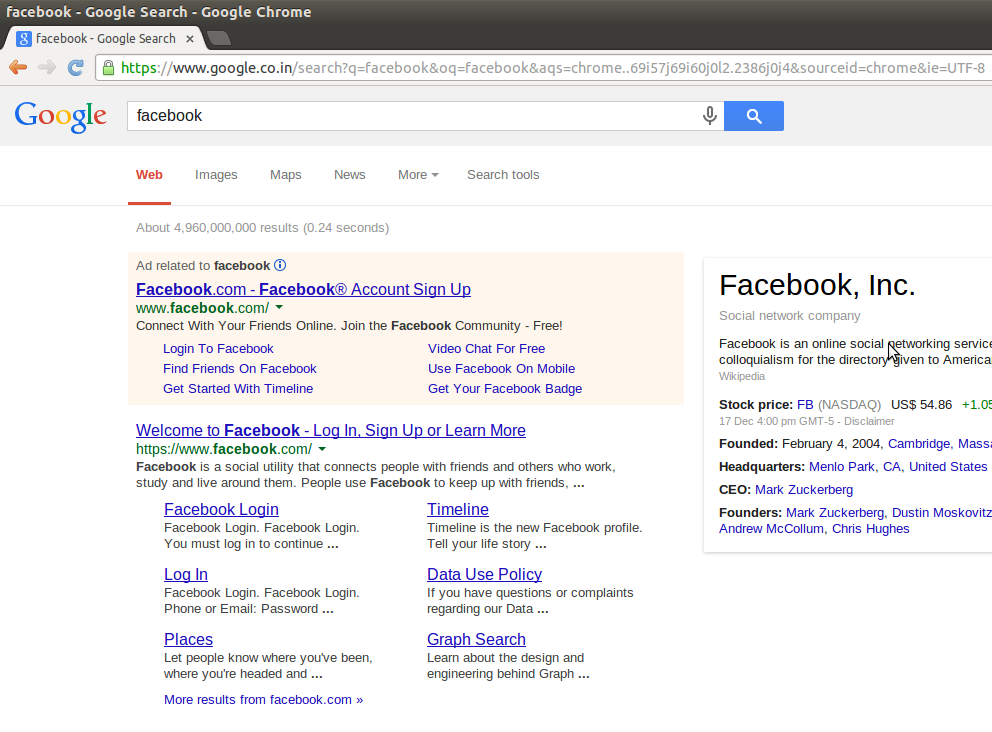Select the Web tab
This screenshot has height=732, width=992.
149,175
